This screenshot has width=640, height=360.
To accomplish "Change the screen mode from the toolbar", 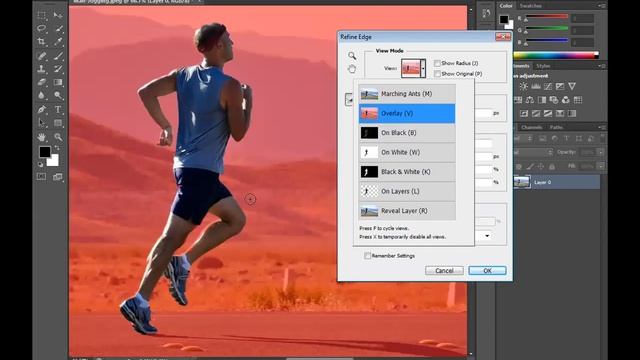I will click(58, 177).
